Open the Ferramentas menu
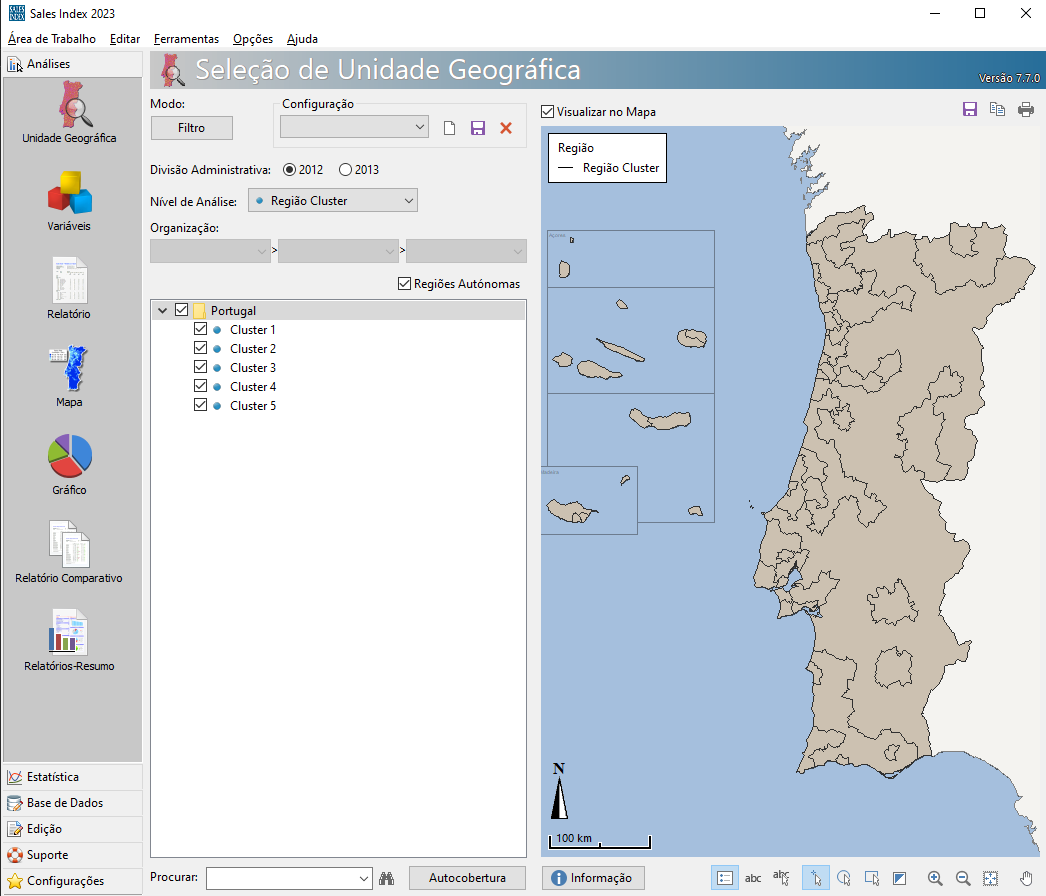 pyautogui.click(x=186, y=39)
